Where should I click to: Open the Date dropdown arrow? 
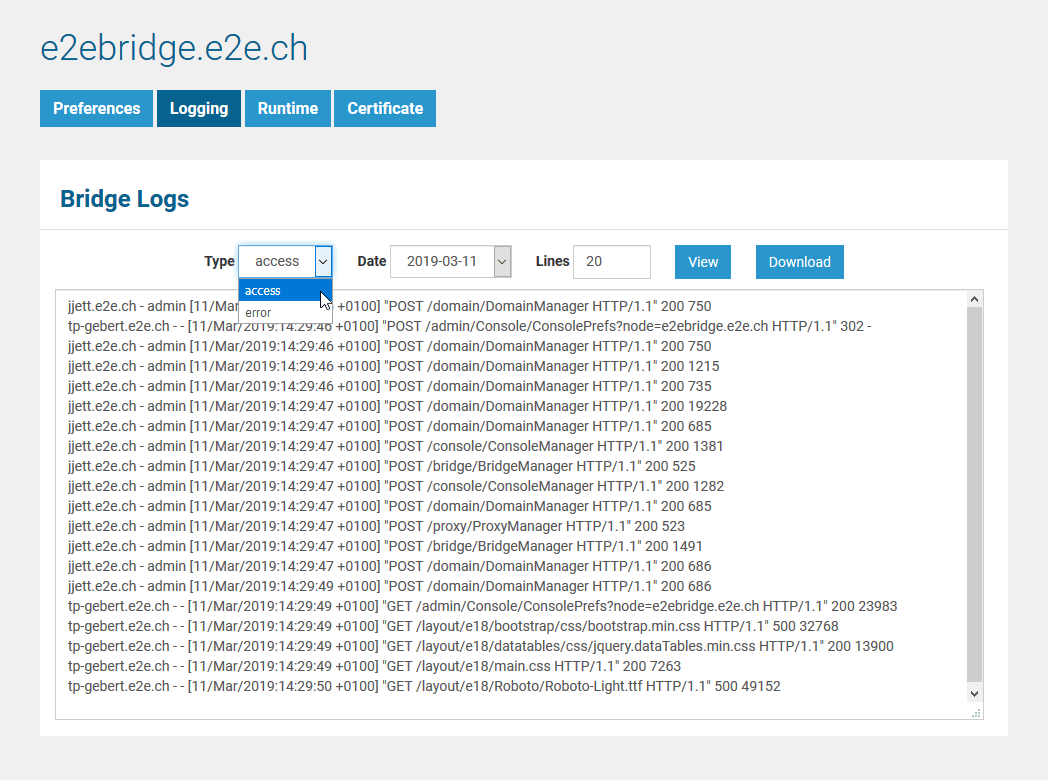click(503, 261)
